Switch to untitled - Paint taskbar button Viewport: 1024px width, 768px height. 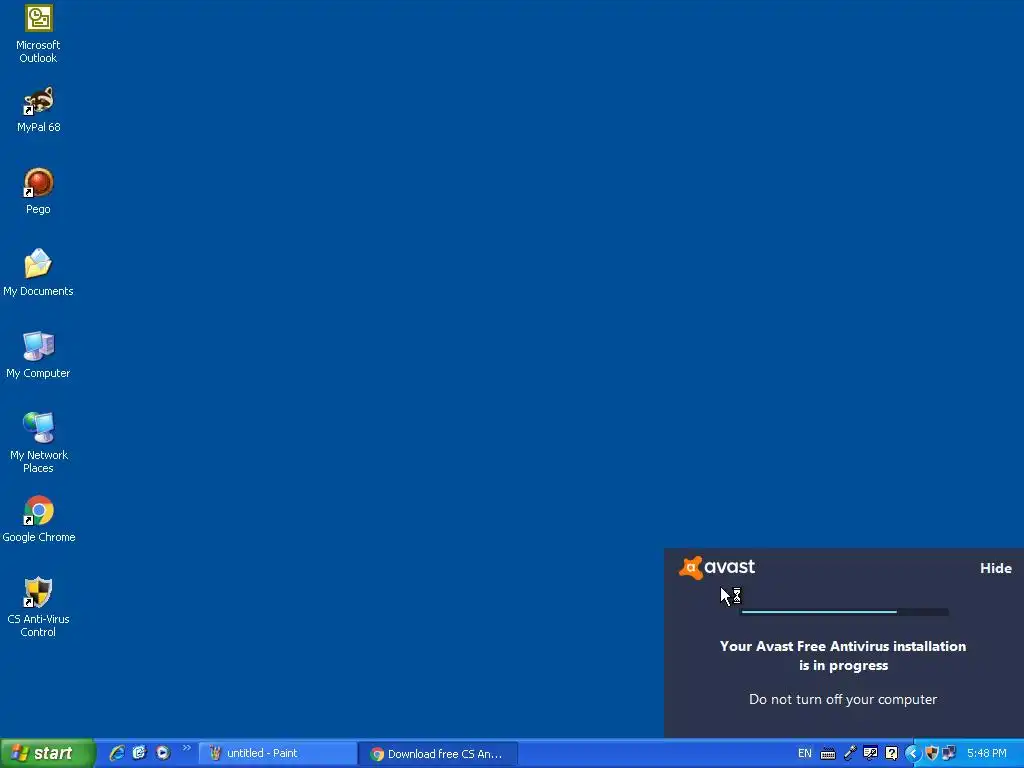click(x=277, y=754)
